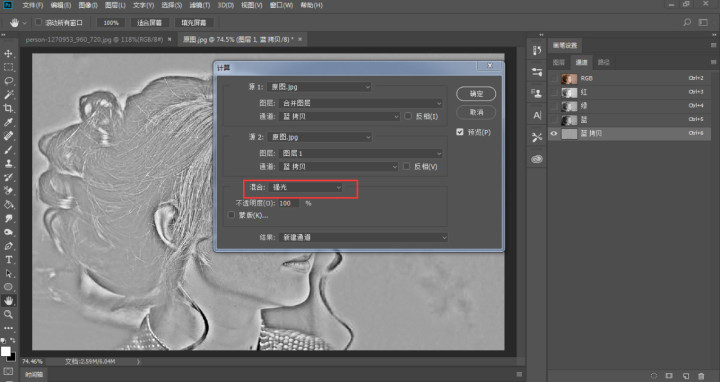The width and height of the screenshot is (720, 382).
Task: Open Hand tool preset picker arrow
Action: [24, 22]
